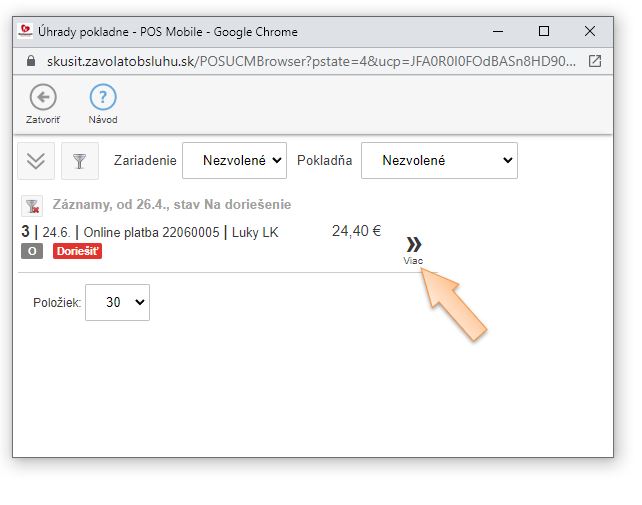Click the grey O status badge
Viewport: 642px width, 505px height.
[32, 251]
